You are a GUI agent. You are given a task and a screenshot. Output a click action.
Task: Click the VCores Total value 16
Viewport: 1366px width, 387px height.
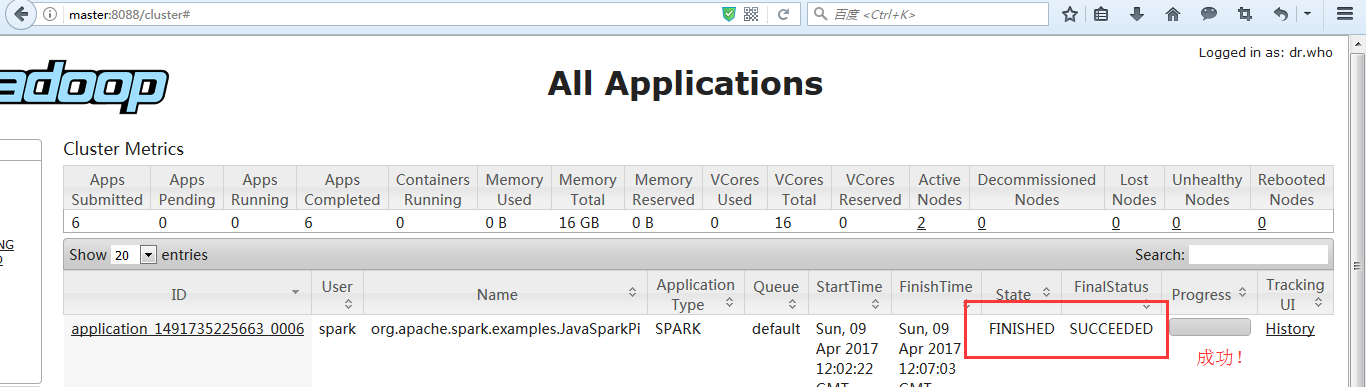click(x=783, y=223)
